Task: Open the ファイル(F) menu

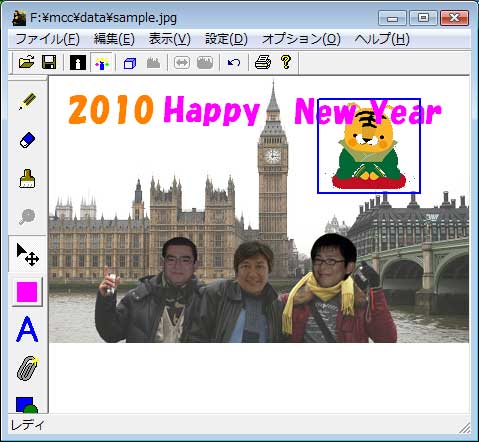Action: click(48, 39)
